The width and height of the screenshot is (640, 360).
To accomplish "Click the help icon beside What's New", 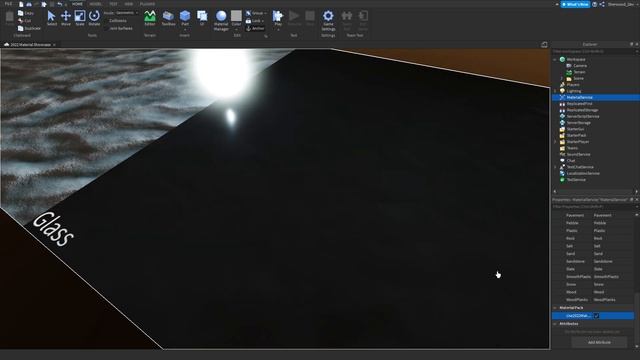I will (595, 4).
